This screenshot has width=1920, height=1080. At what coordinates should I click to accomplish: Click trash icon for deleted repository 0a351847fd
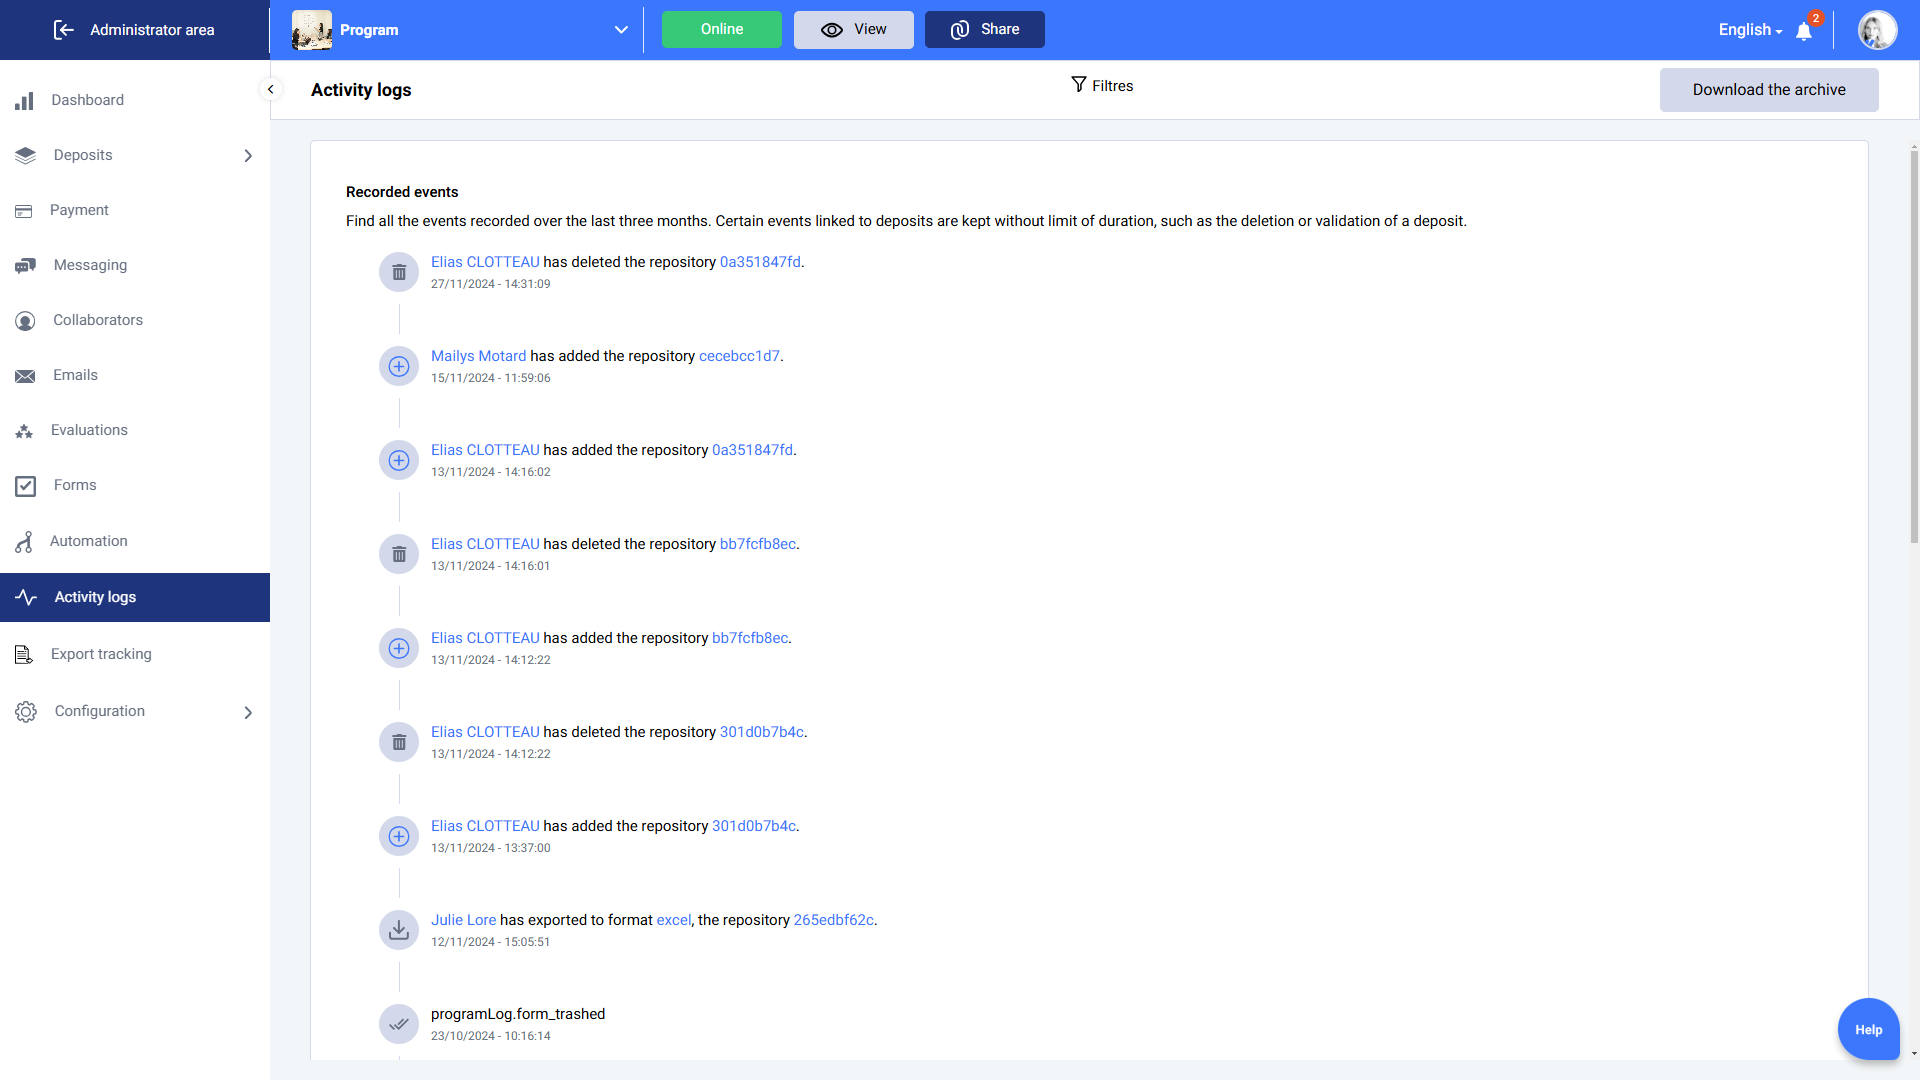399,272
